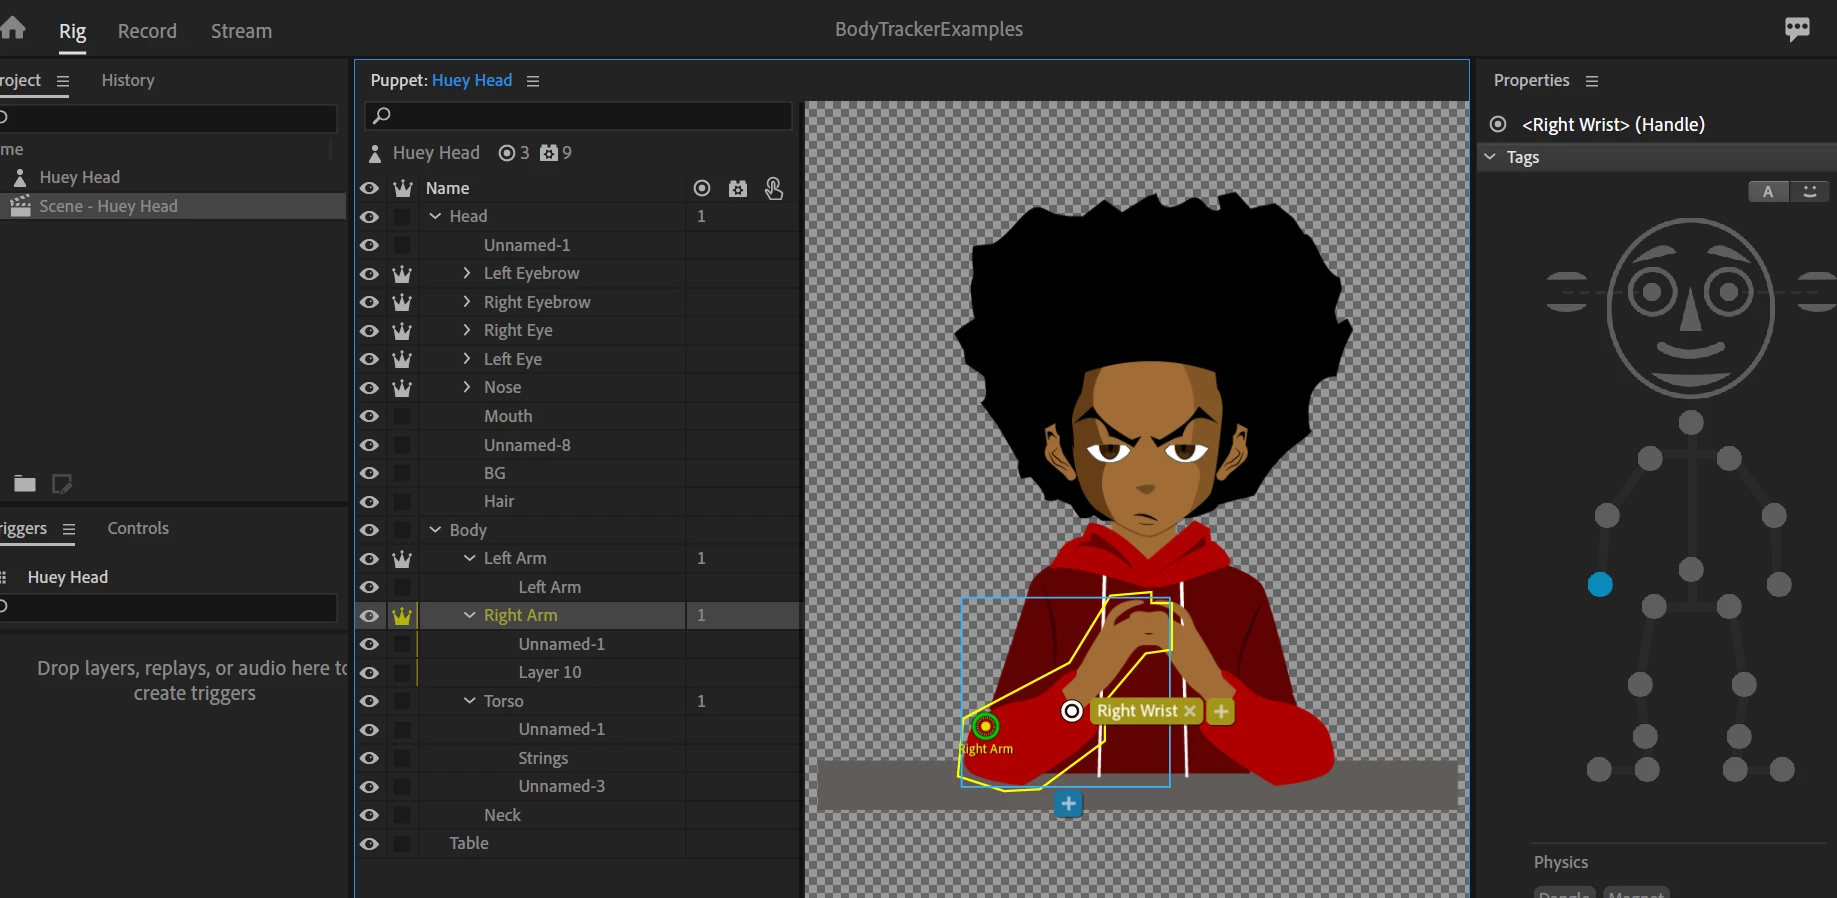This screenshot has width=1837, height=898.
Task: Hide the Head group layer
Action: click(x=370, y=217)
